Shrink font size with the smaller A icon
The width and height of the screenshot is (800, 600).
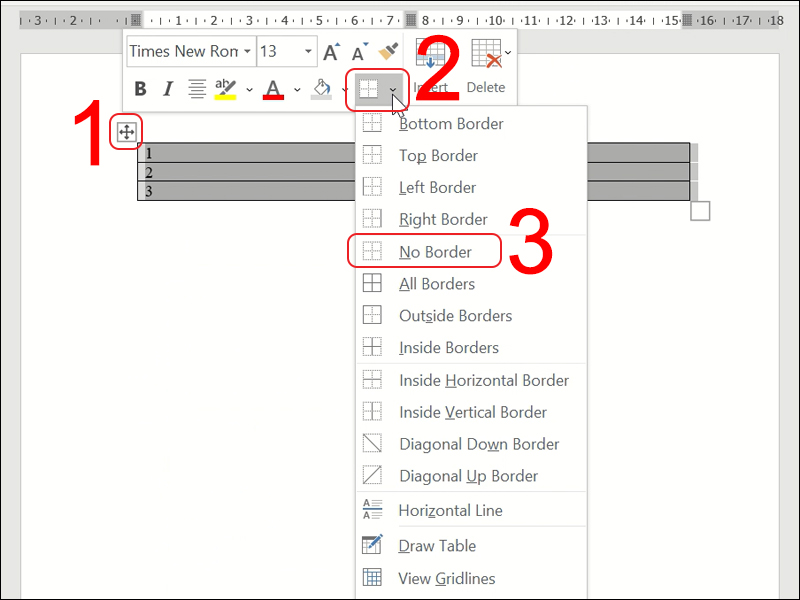358,52
